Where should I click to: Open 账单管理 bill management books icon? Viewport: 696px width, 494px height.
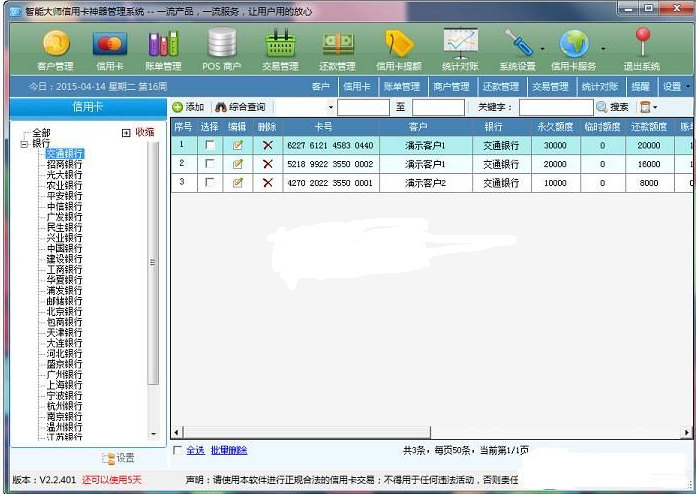(163, 43)
